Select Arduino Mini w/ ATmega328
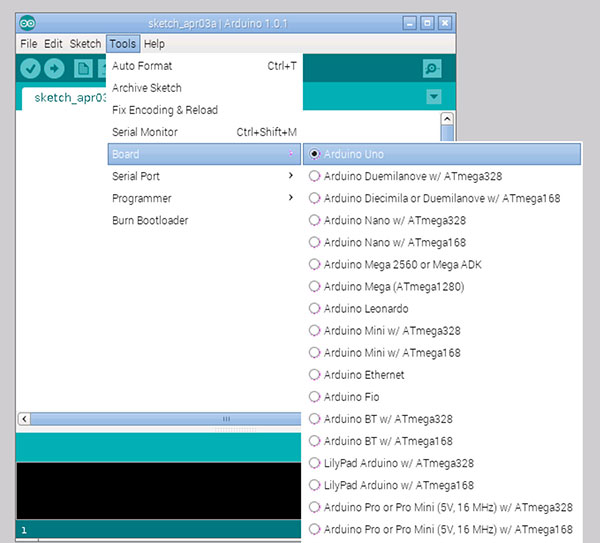Image resolution: width=600 pixels, height=543 pixels. coord(442,331)
